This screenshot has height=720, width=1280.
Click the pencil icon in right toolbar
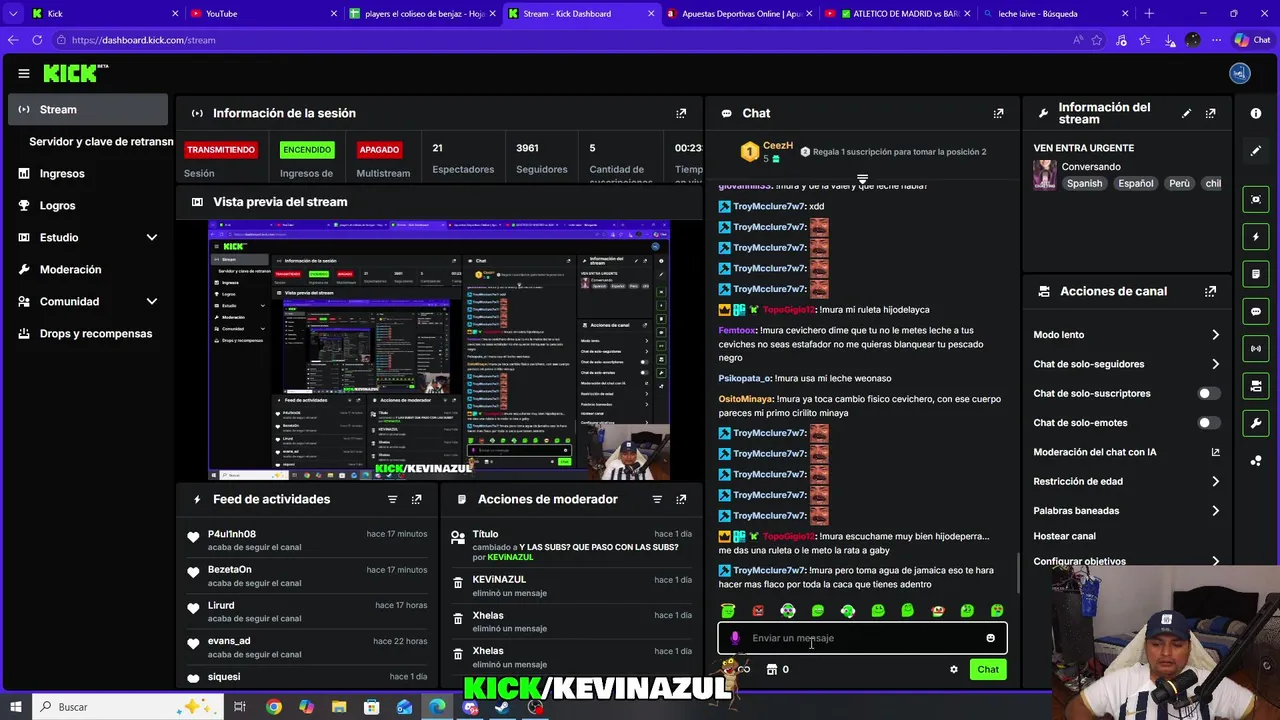(x=1256, y=151)
